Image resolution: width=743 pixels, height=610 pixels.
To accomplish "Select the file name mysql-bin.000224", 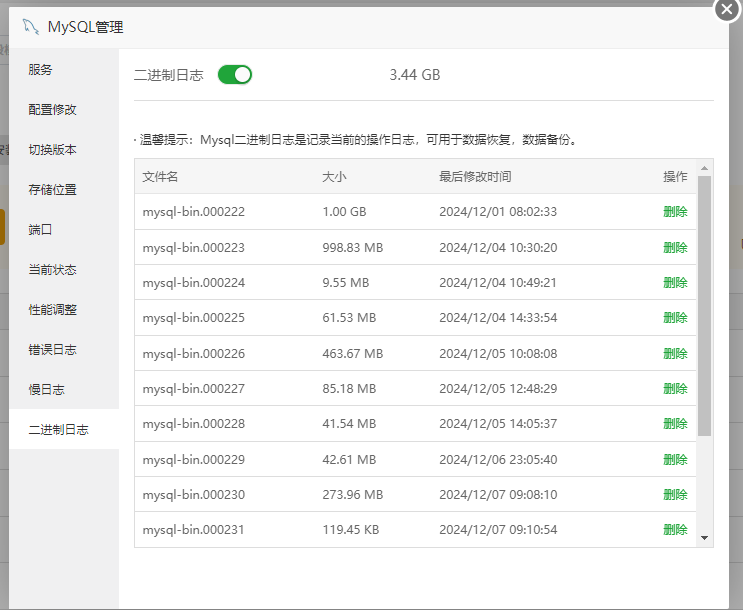I will coord(194,282).
